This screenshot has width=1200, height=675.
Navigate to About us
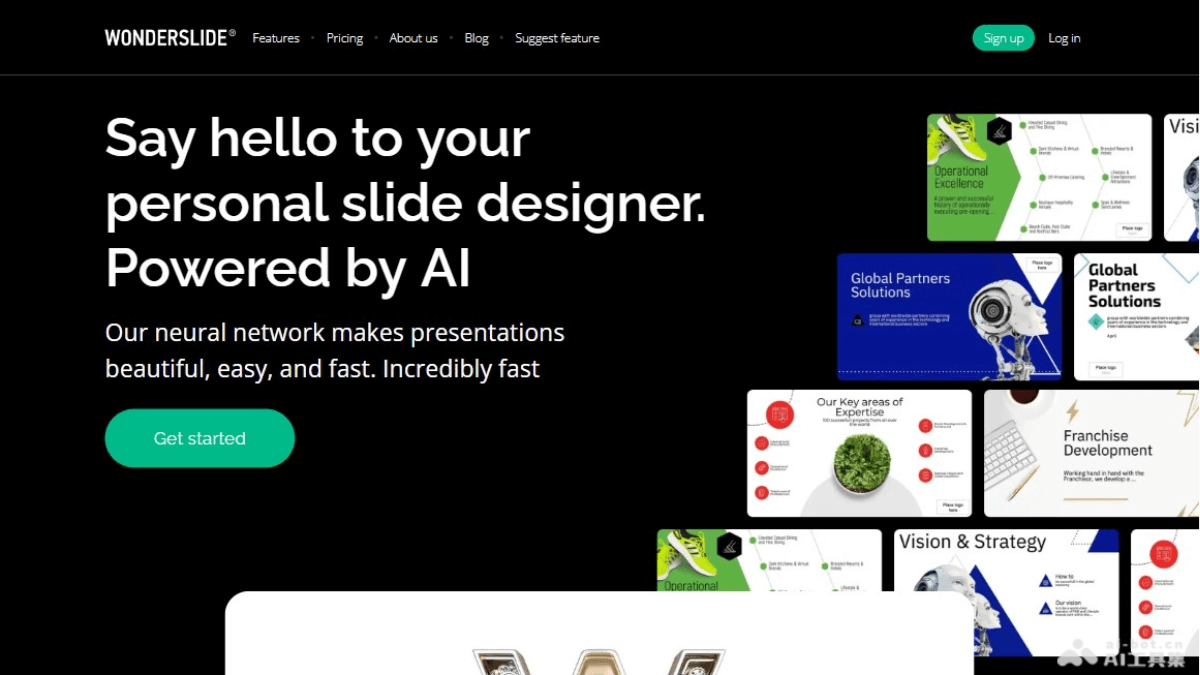click(413, 38)
